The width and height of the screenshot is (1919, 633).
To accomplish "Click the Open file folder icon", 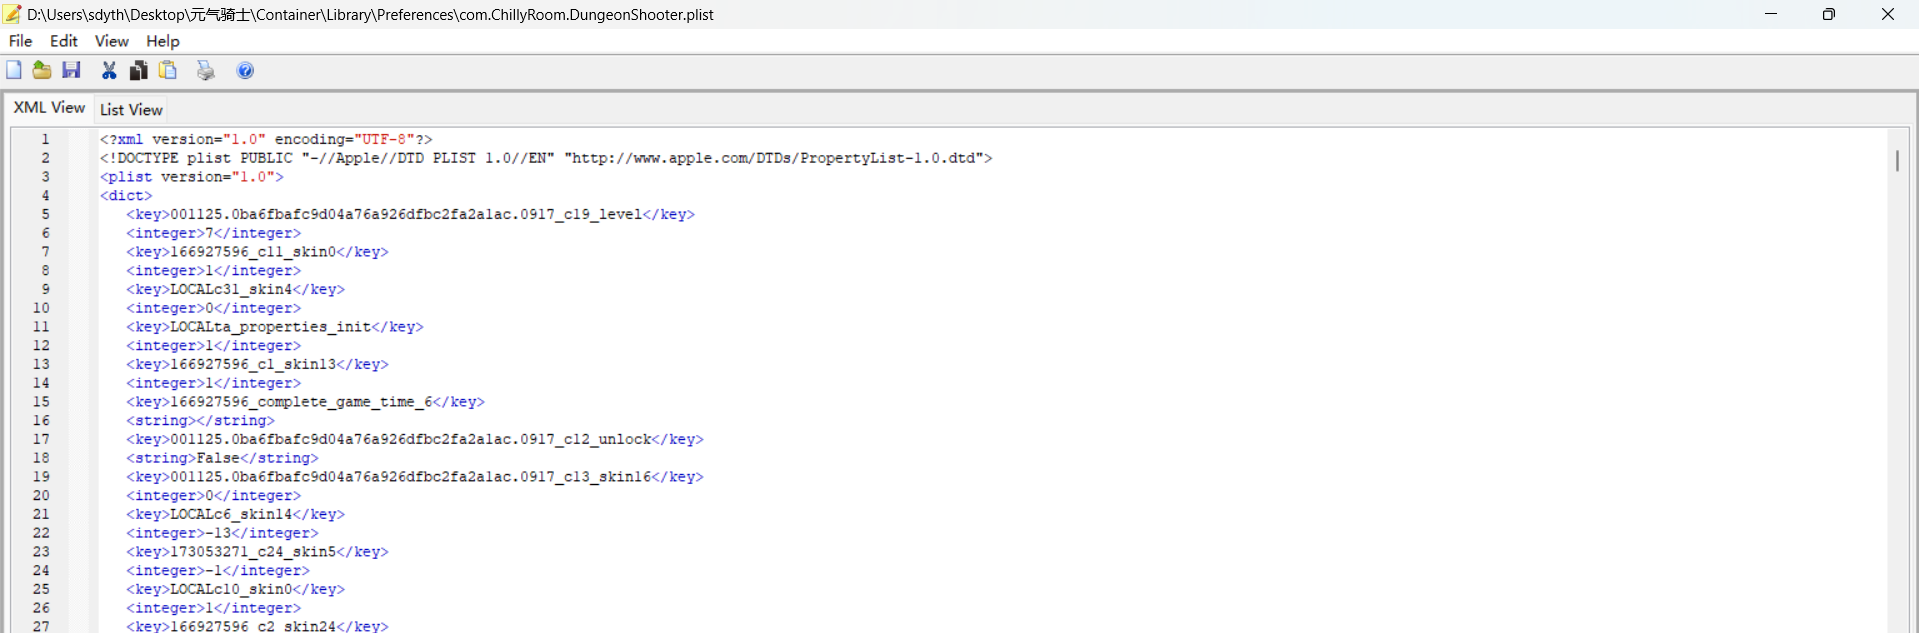I will point(42,70).
